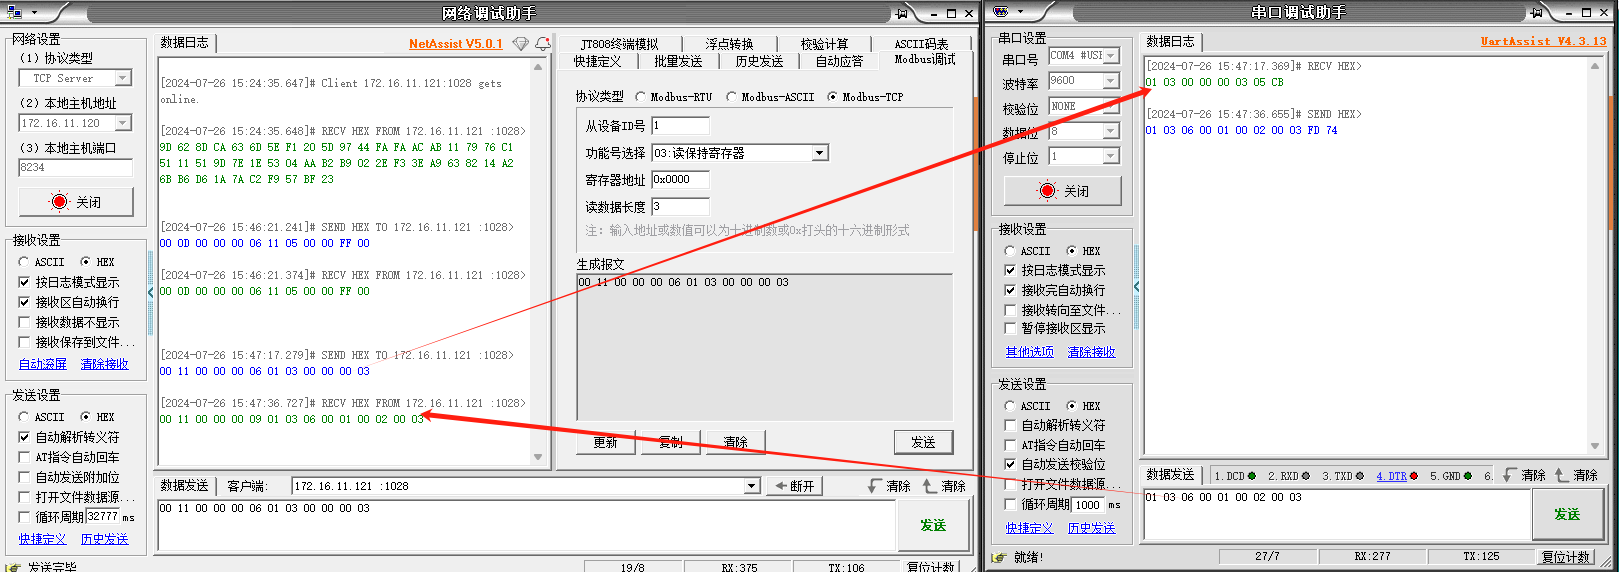Image resolution: width=1619 pixels, height=572 pixels.
Task: Expand the TCP Server protocol type dropdown
Action: click(123, 78)
